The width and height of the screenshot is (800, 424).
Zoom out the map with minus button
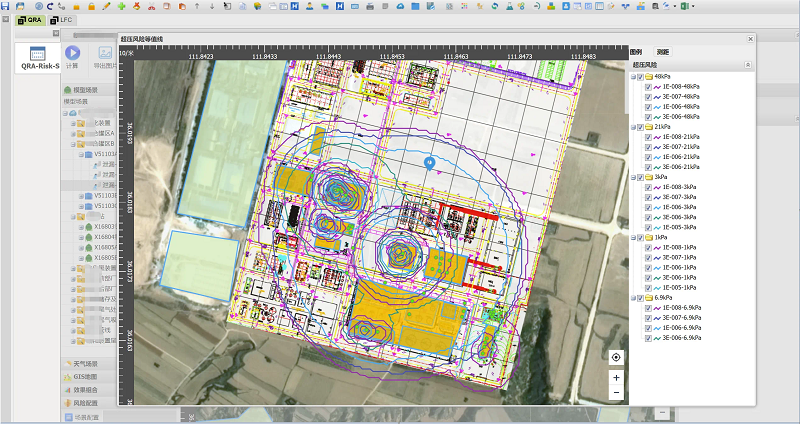tap(616, 394)
